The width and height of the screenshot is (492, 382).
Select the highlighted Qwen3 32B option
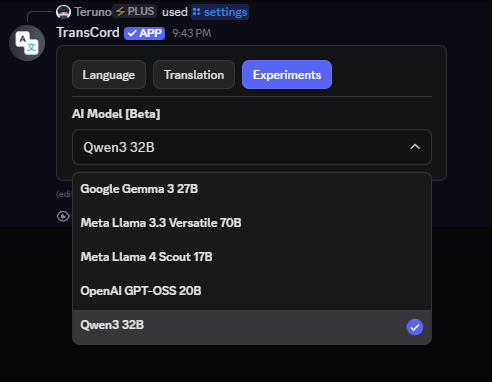coord(252,327)
